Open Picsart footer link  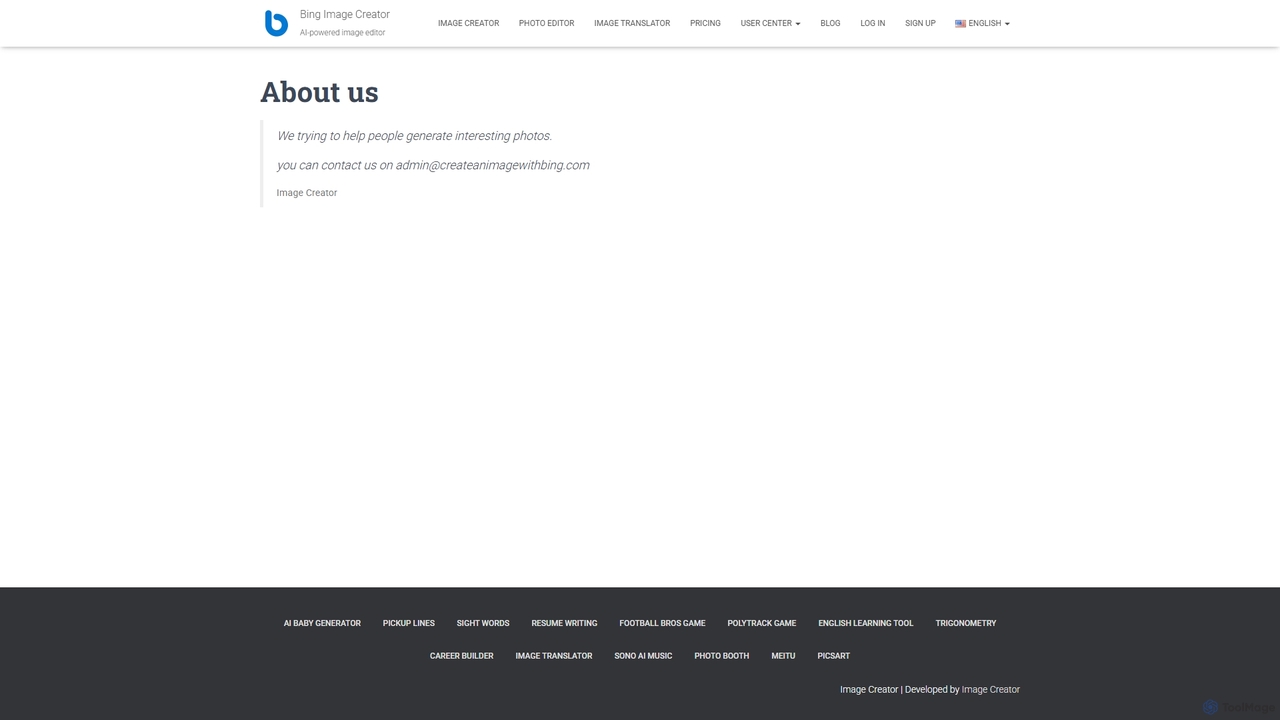[833, 656]
